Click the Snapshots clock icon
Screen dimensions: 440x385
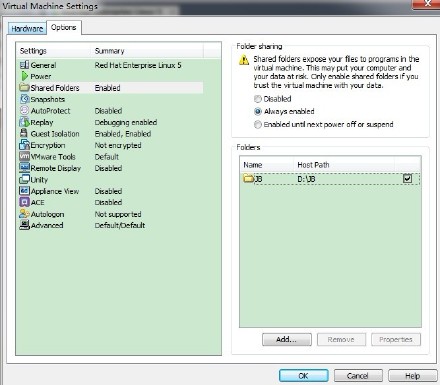[25, 99]
